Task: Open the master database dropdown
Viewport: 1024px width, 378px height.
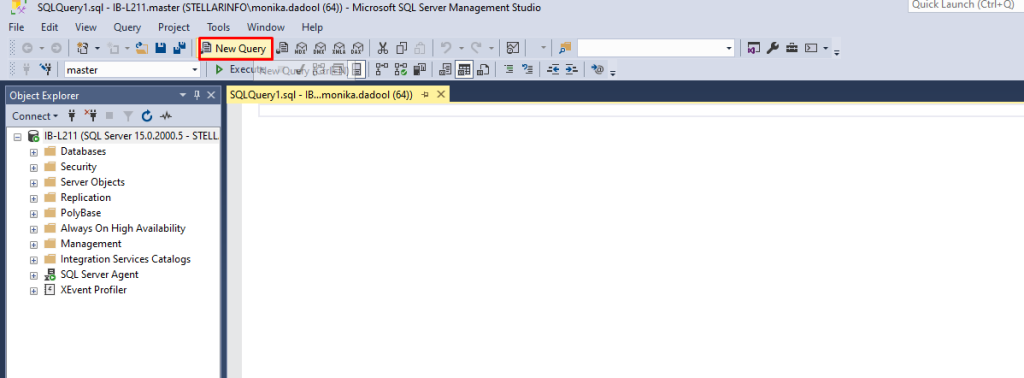Action: (x=195, y=70)
